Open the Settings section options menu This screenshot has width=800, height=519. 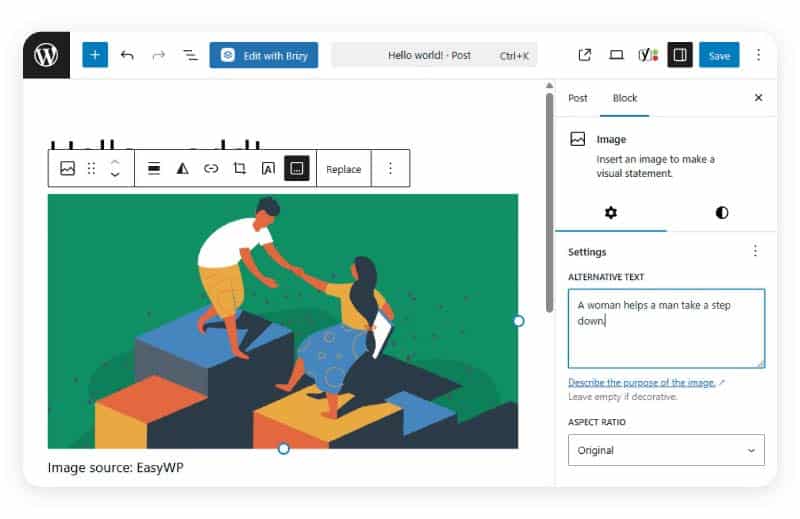755,251
